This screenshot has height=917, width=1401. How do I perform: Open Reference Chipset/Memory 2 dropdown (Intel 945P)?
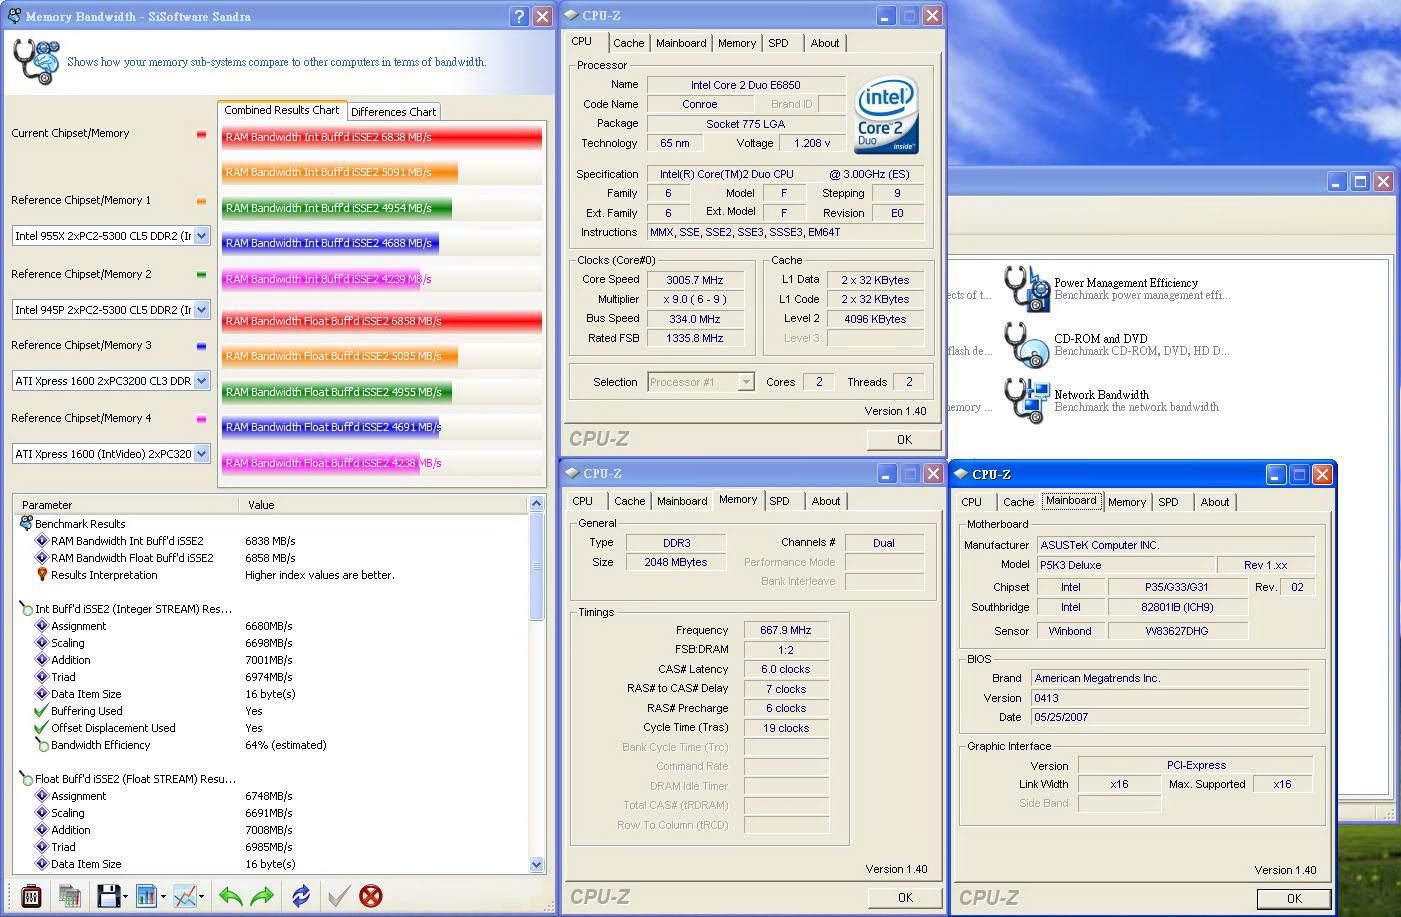[201, 310]
